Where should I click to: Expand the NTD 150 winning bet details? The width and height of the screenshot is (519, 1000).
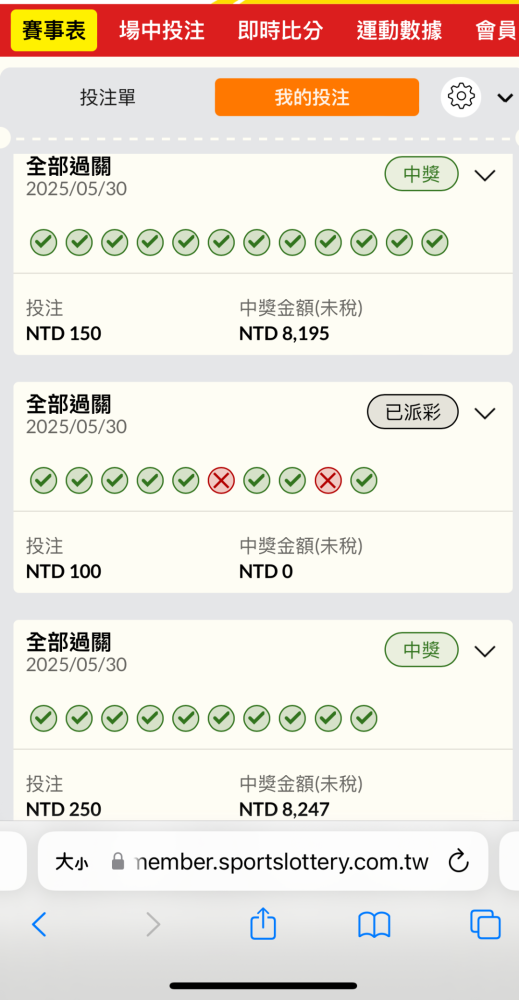(485, 175)
